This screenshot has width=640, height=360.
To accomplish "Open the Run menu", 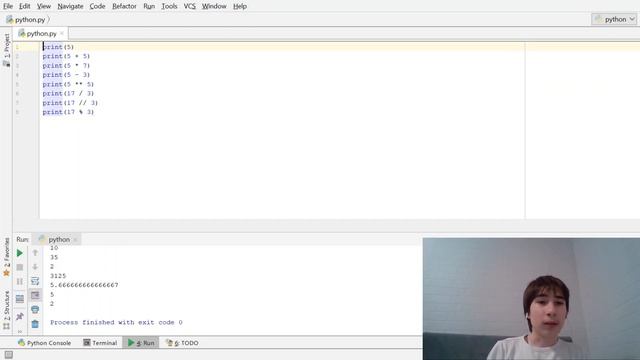I will pos(149,6).
